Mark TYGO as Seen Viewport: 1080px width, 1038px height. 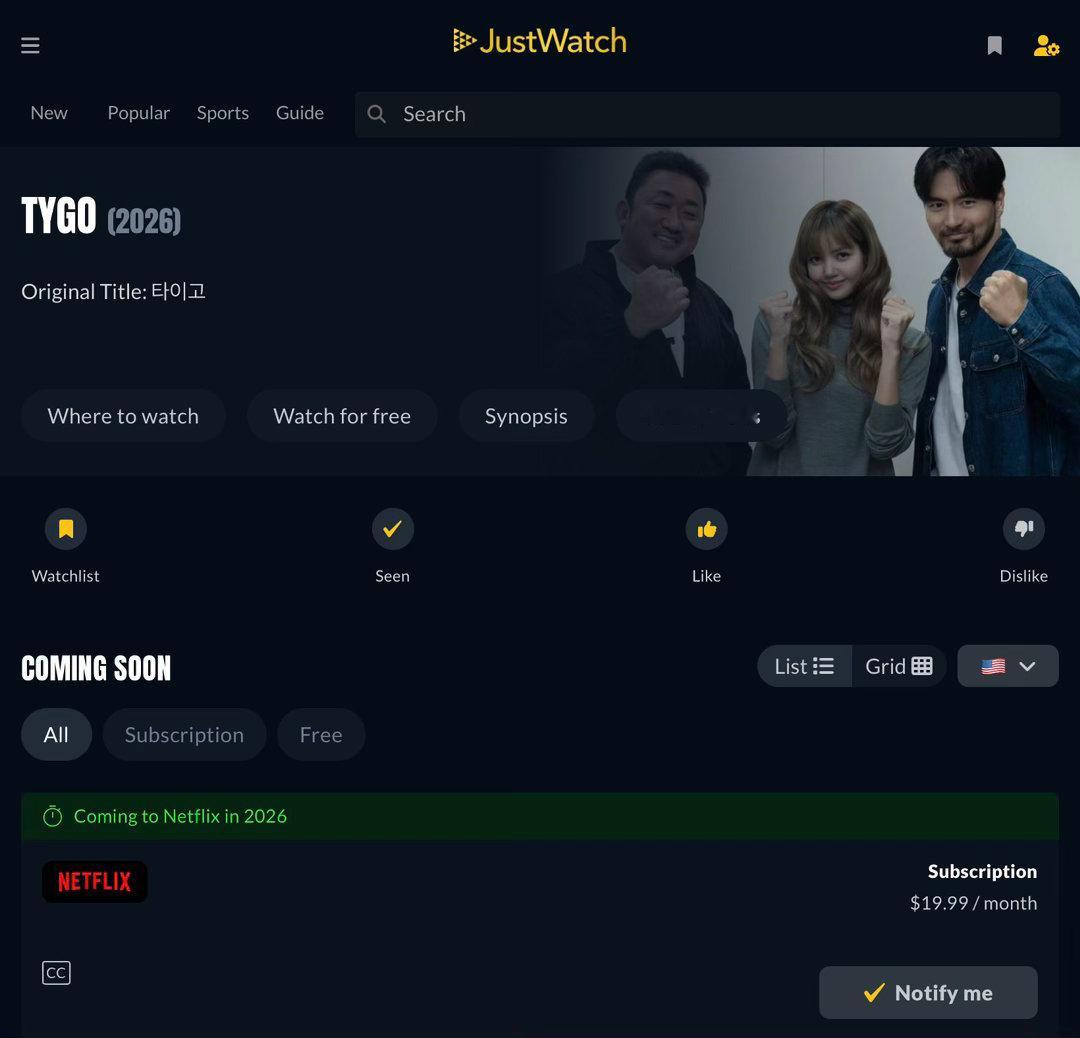pyautogui.click(x=393, y=529)
